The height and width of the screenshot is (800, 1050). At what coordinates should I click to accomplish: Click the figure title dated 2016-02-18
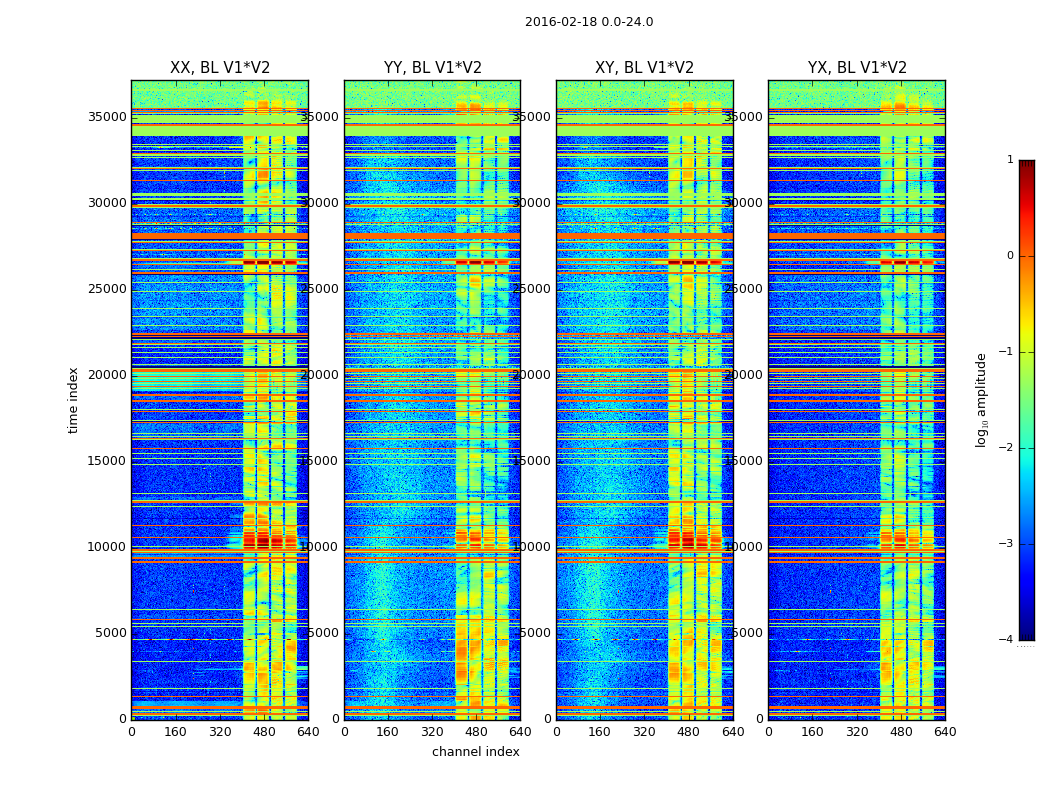(x=588, y=22)
